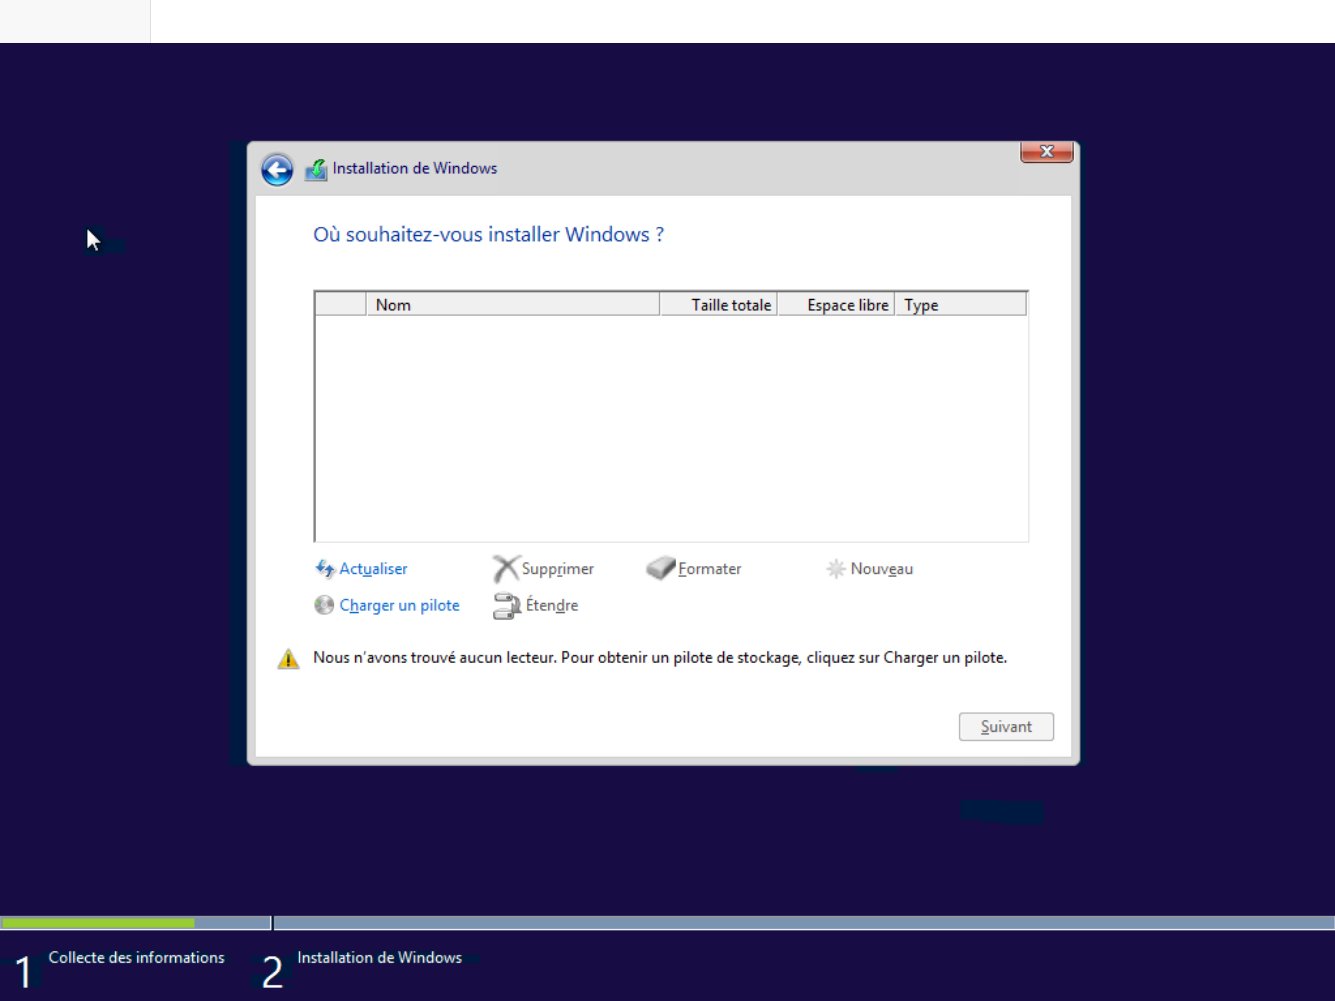Viewport: 1335px width, 1001px height.
Task: Click the blue back arrow icon
Action: point(277,169)
